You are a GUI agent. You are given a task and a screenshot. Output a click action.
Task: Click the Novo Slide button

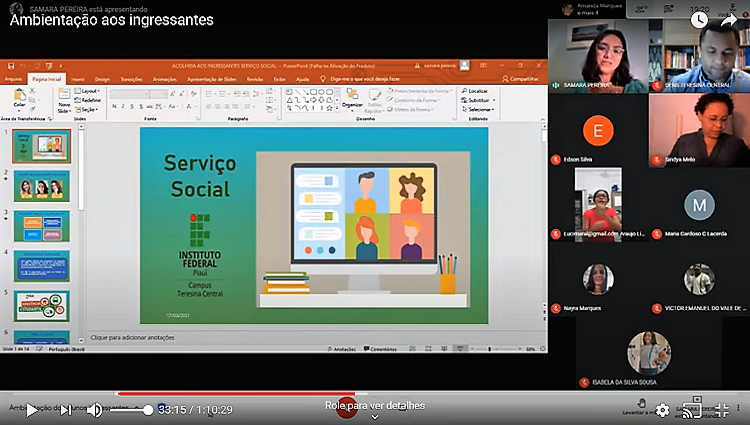pos(64,101)
